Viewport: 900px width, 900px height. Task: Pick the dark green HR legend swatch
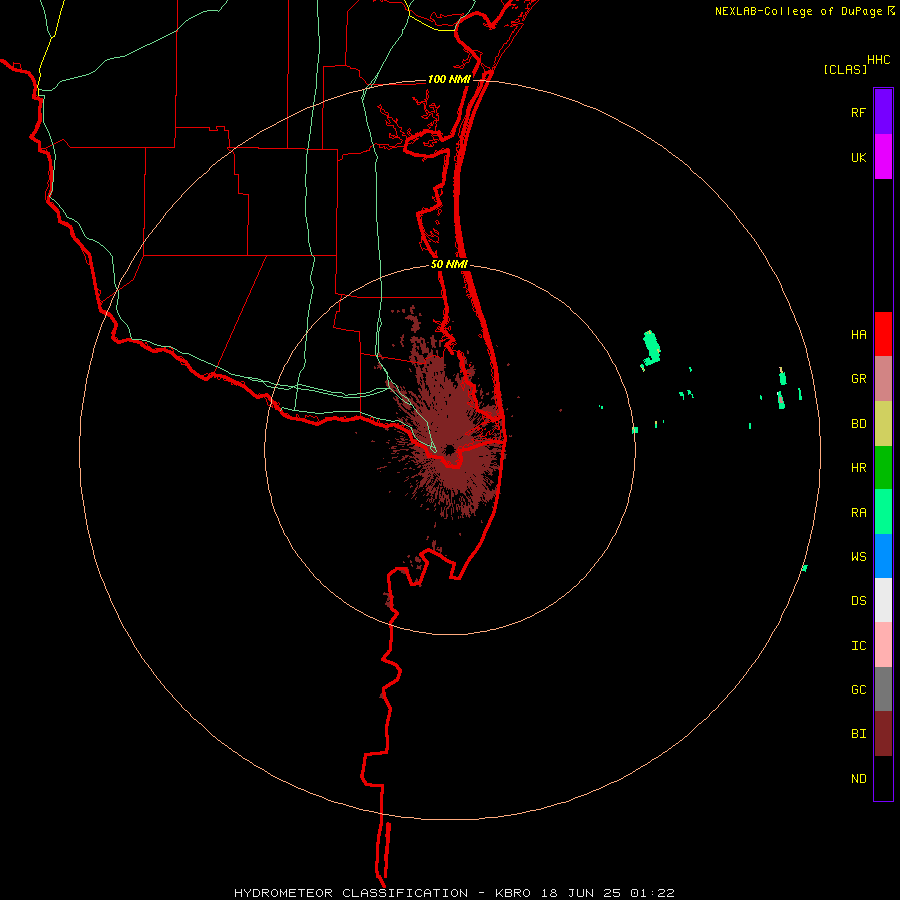883,468
